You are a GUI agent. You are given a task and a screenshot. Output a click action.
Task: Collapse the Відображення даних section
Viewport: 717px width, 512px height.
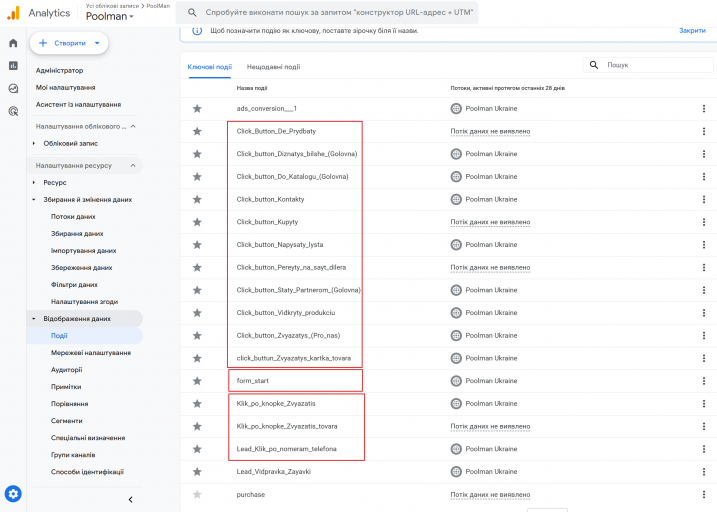(x=33, y=318)
